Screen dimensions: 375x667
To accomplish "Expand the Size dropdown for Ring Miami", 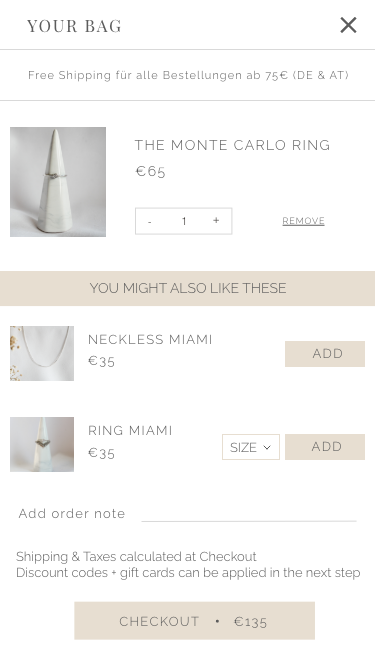I will (x=250, y=447).
